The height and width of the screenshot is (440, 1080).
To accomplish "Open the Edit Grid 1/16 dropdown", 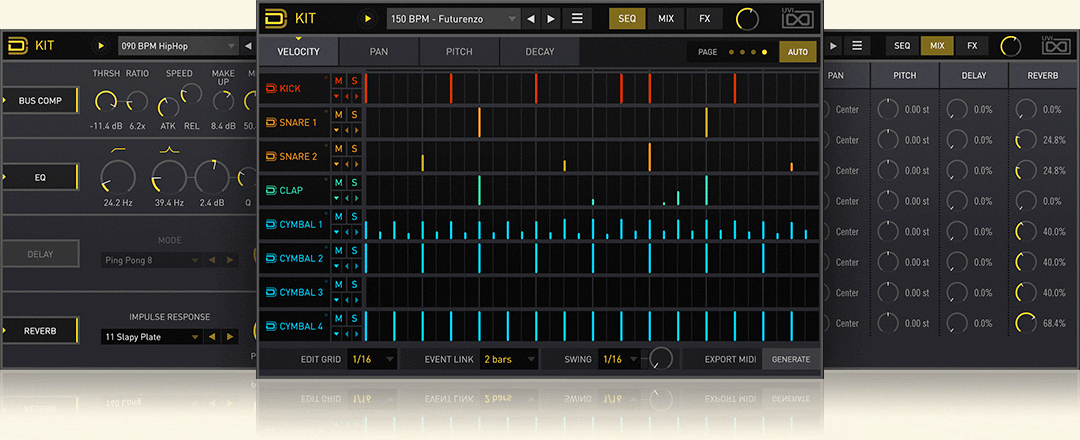I will tap(372, 359).
